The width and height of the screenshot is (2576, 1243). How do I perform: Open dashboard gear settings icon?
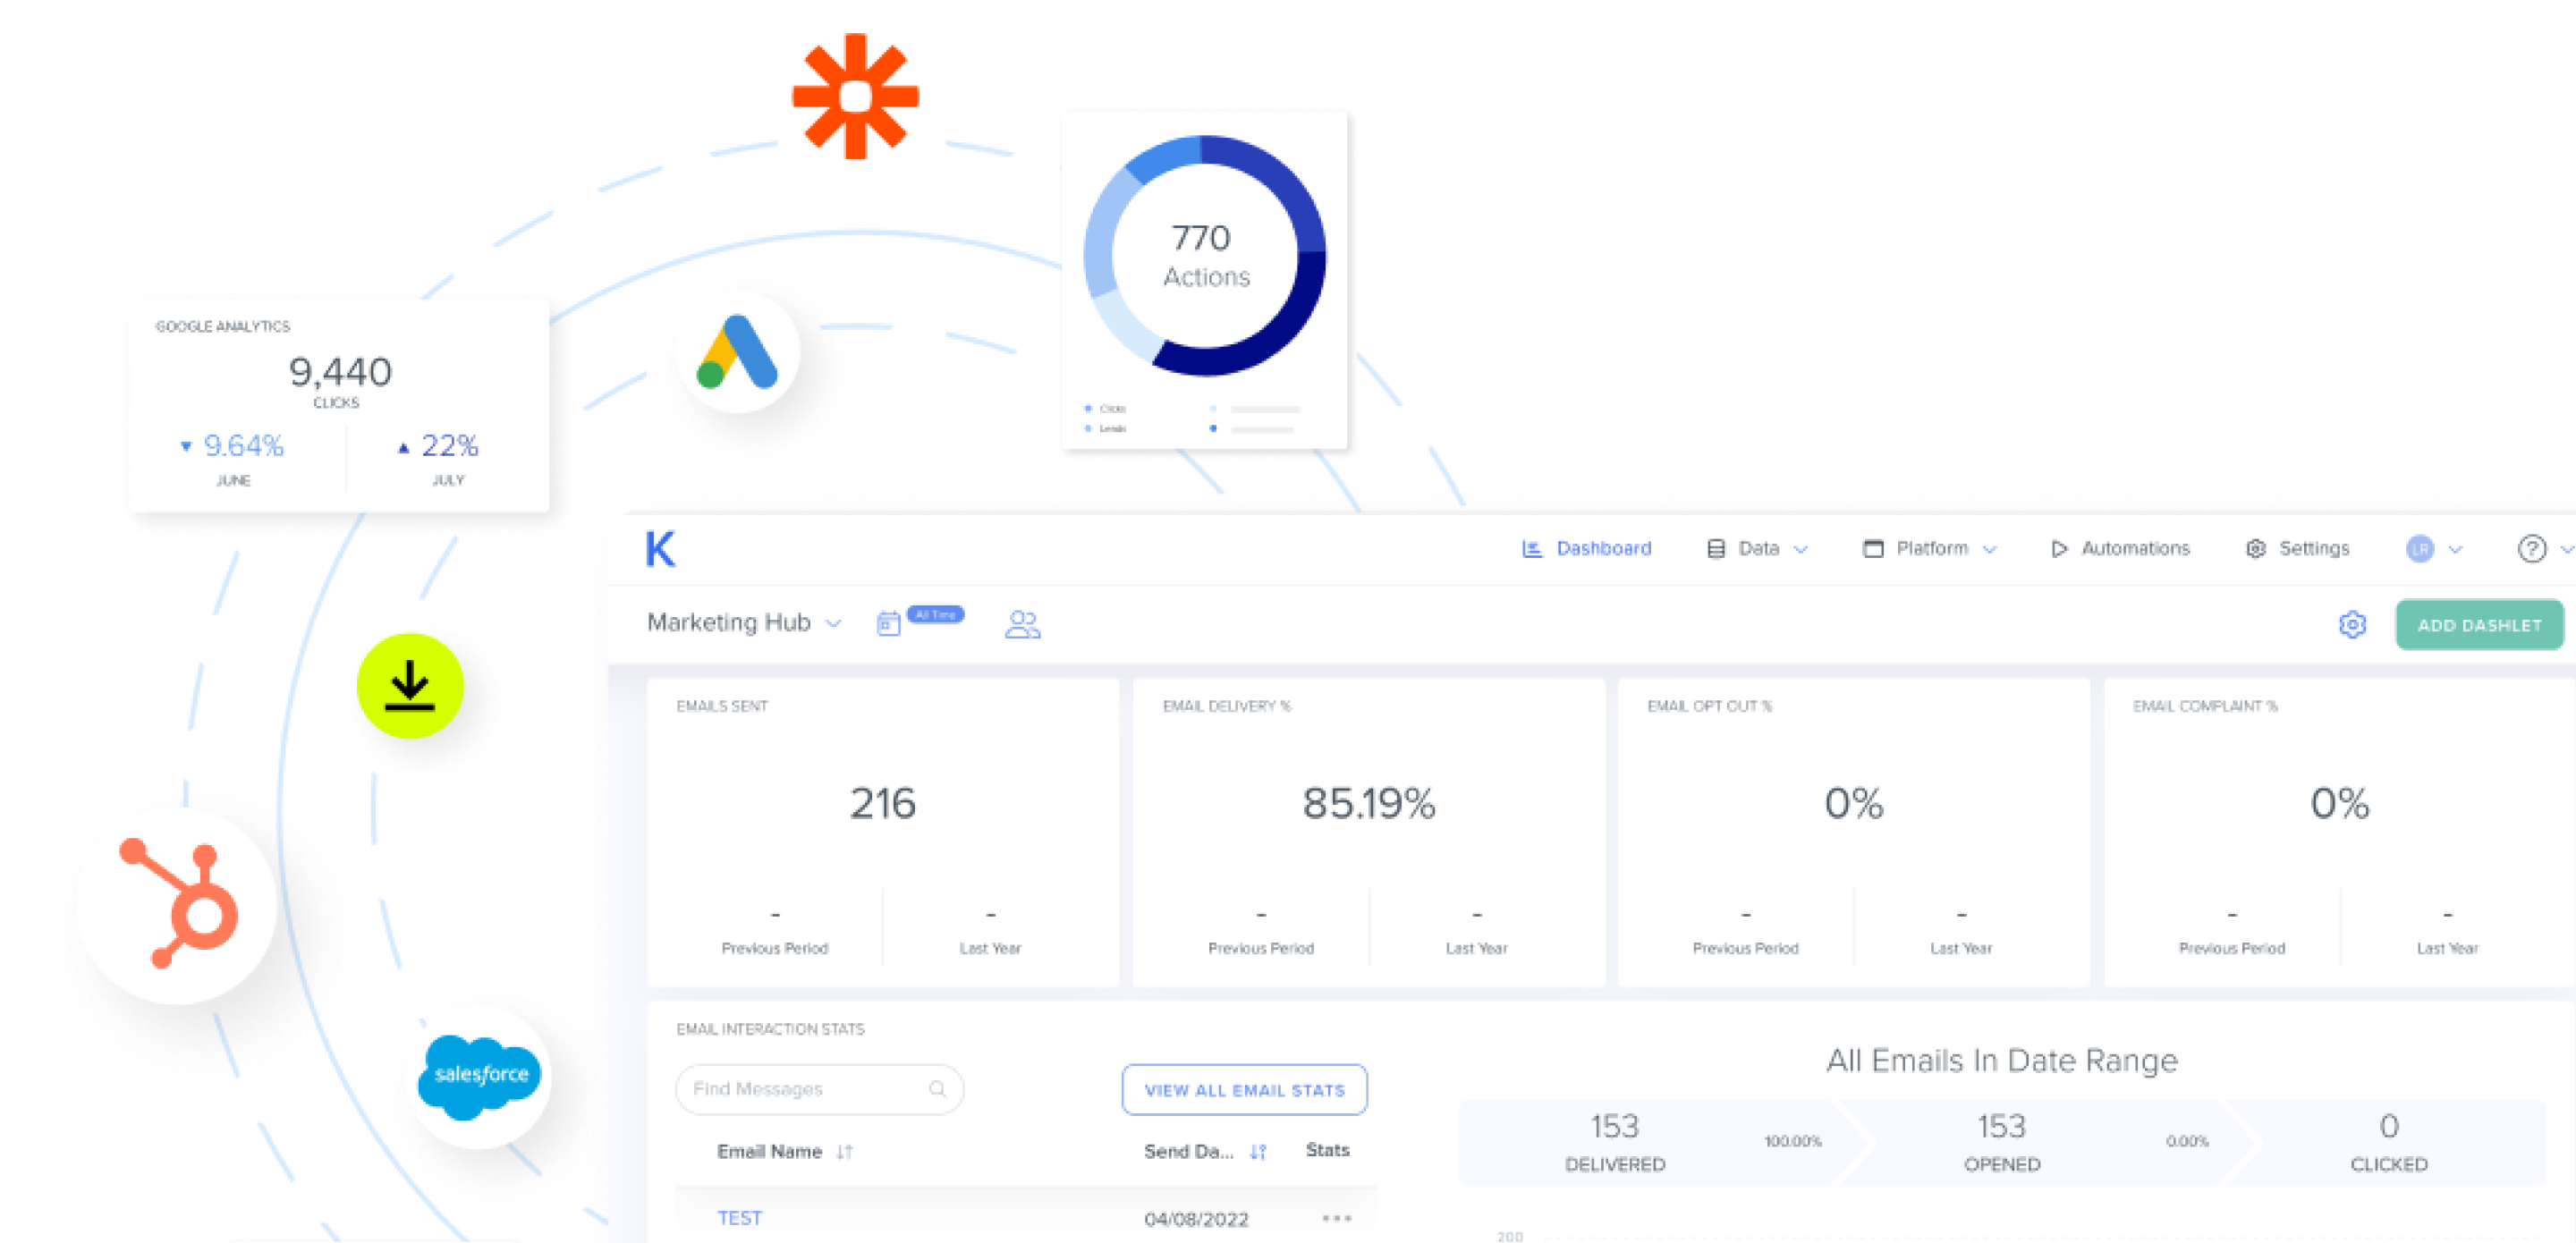point(2352,625)
